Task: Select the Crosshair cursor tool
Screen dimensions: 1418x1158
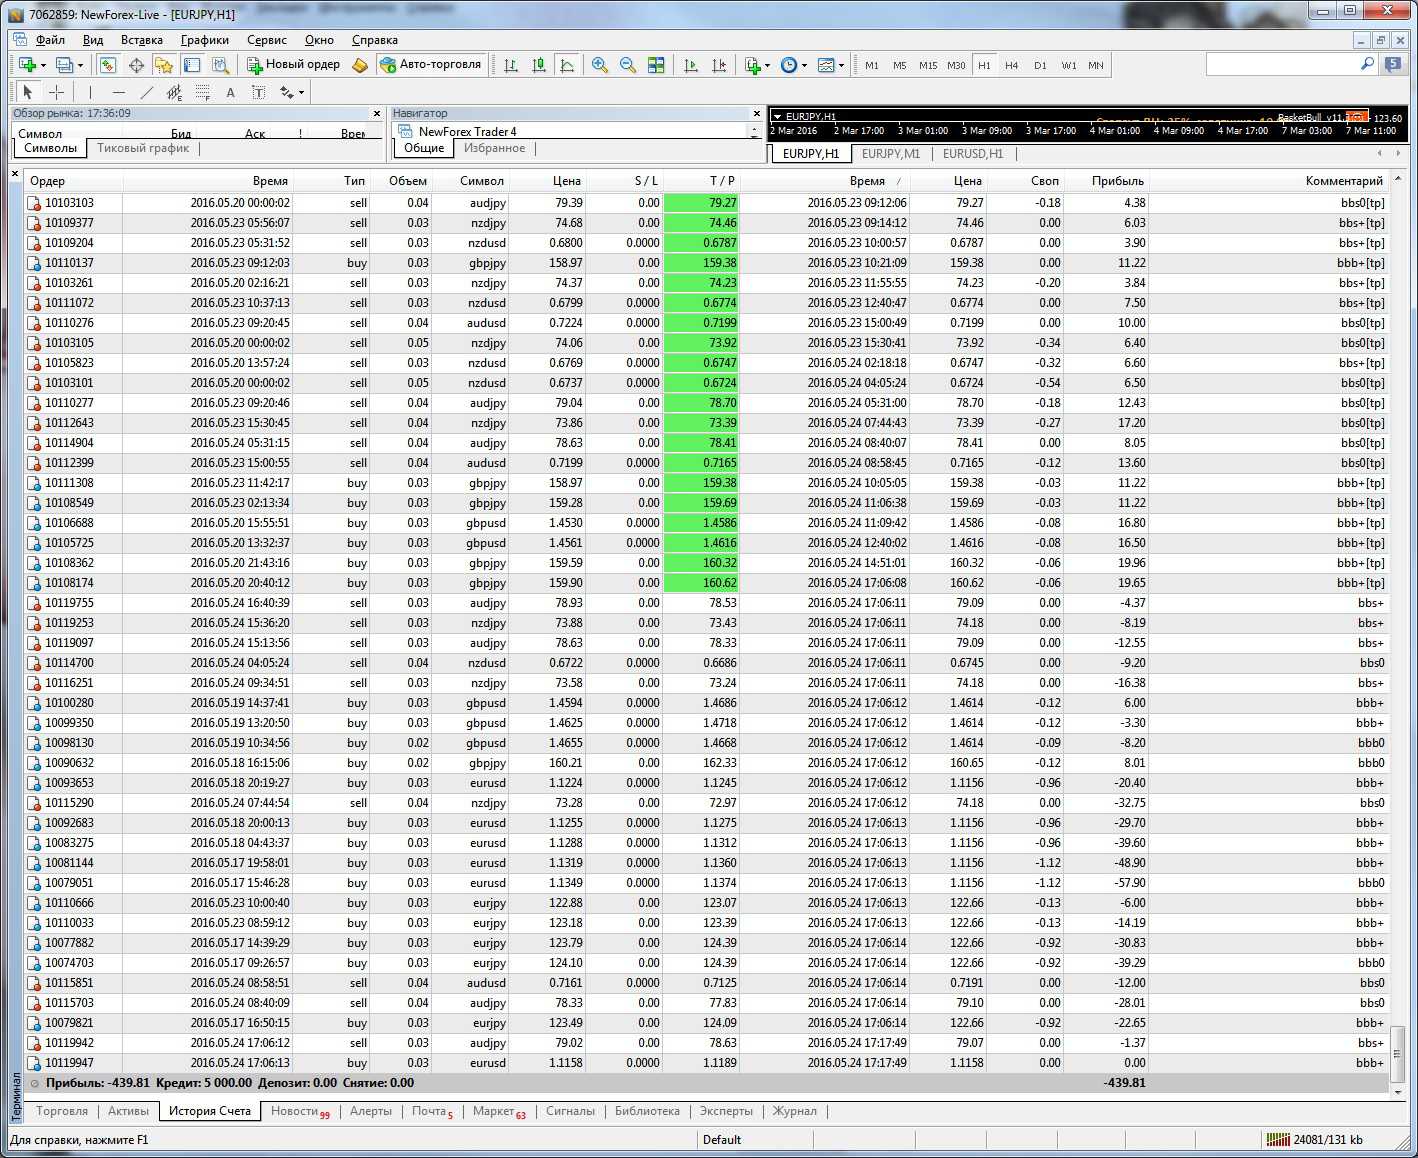Action: pos(57,92)
